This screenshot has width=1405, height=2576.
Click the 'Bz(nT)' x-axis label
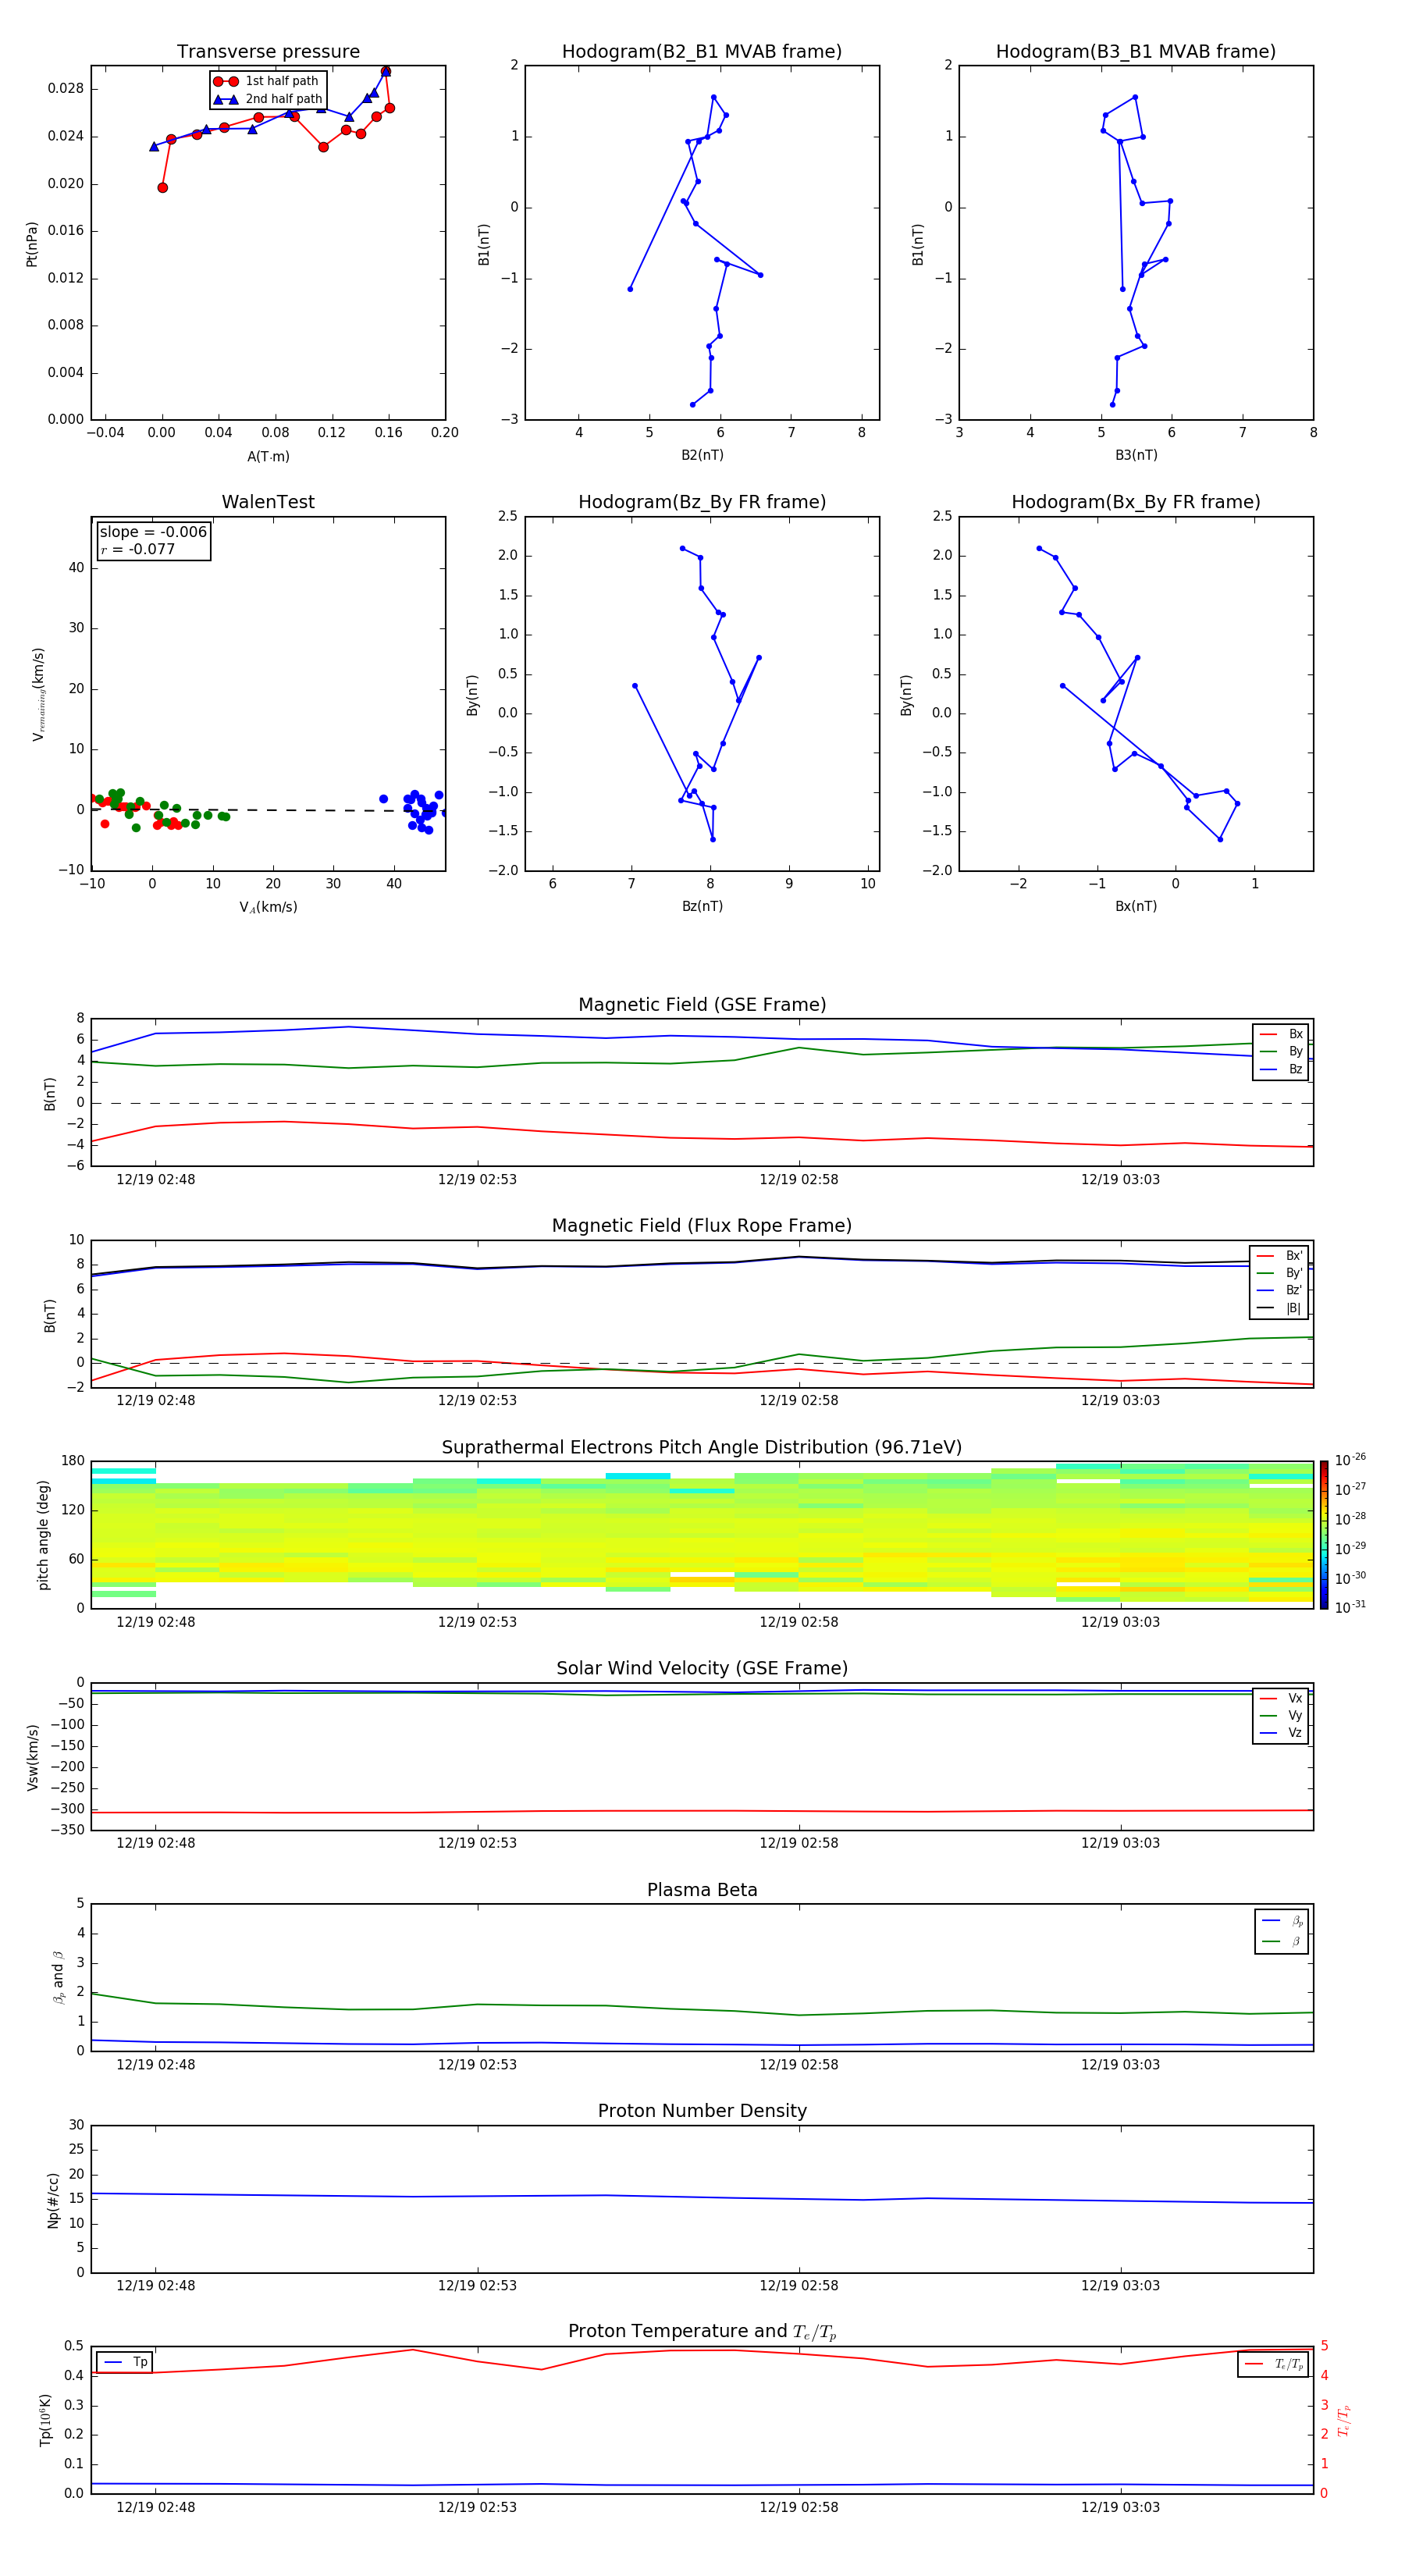[x=702, y=906]
